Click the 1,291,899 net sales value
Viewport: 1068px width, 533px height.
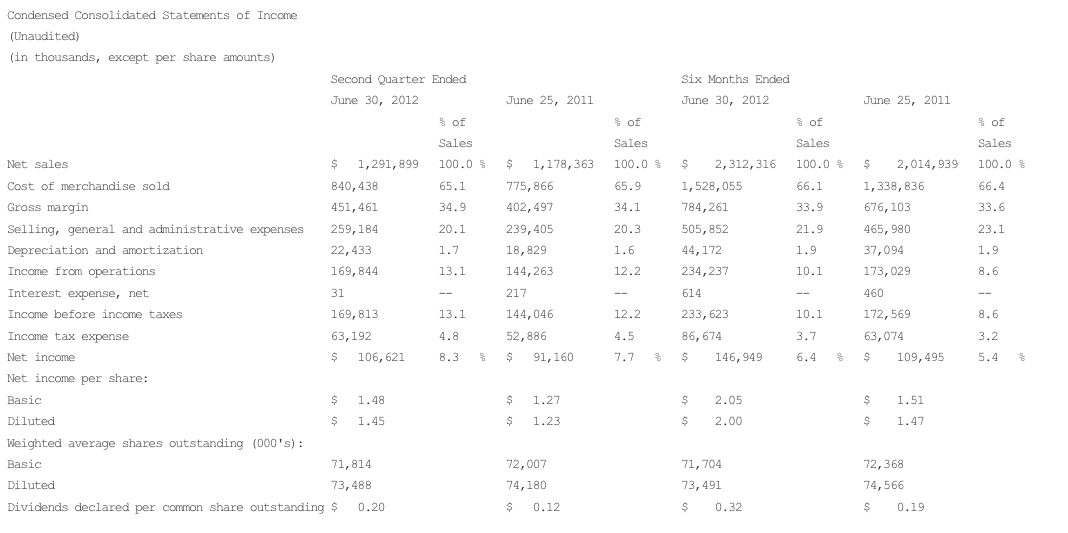[387, 164]
